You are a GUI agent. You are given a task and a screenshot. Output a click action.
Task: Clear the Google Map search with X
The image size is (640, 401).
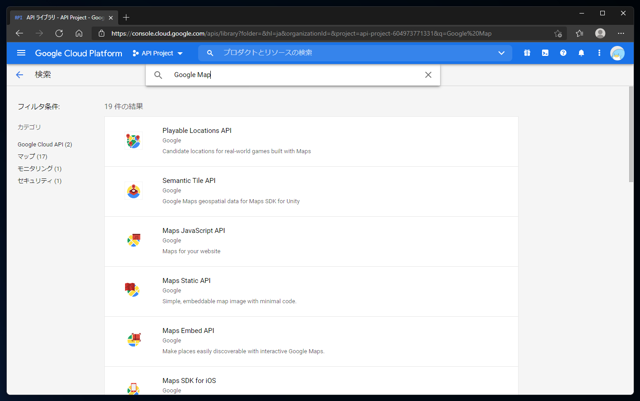[x=428, y=75]
